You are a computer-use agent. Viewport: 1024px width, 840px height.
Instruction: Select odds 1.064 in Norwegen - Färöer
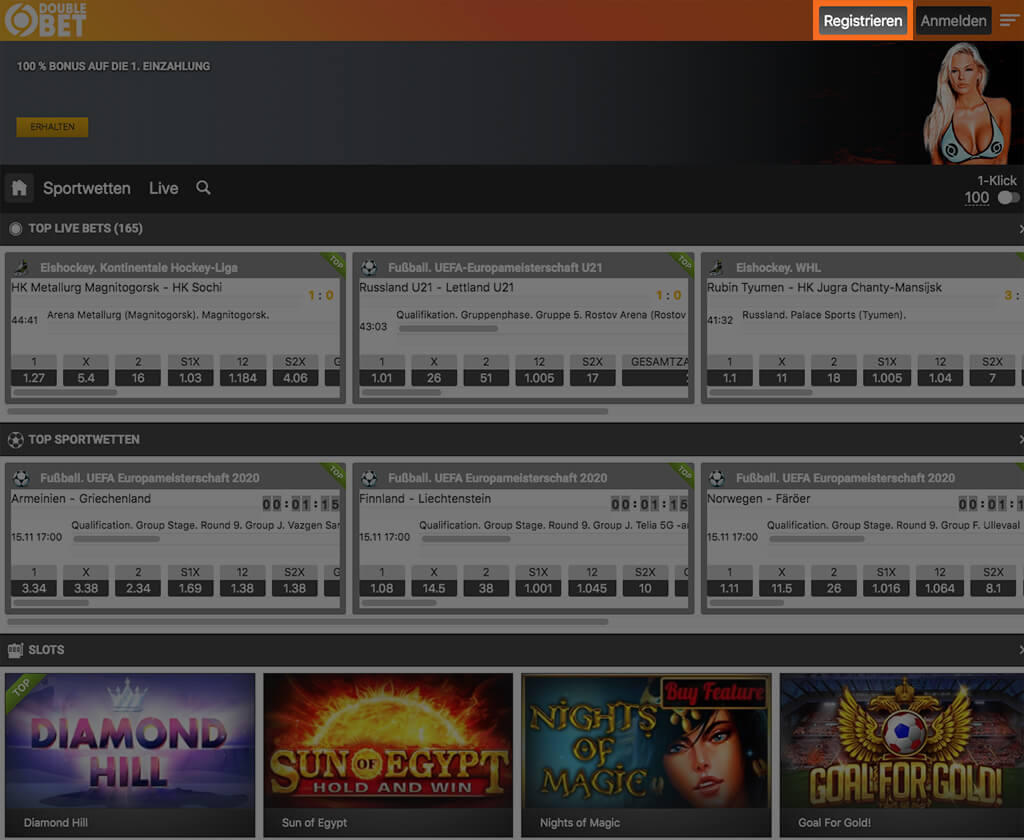[940, 589]
